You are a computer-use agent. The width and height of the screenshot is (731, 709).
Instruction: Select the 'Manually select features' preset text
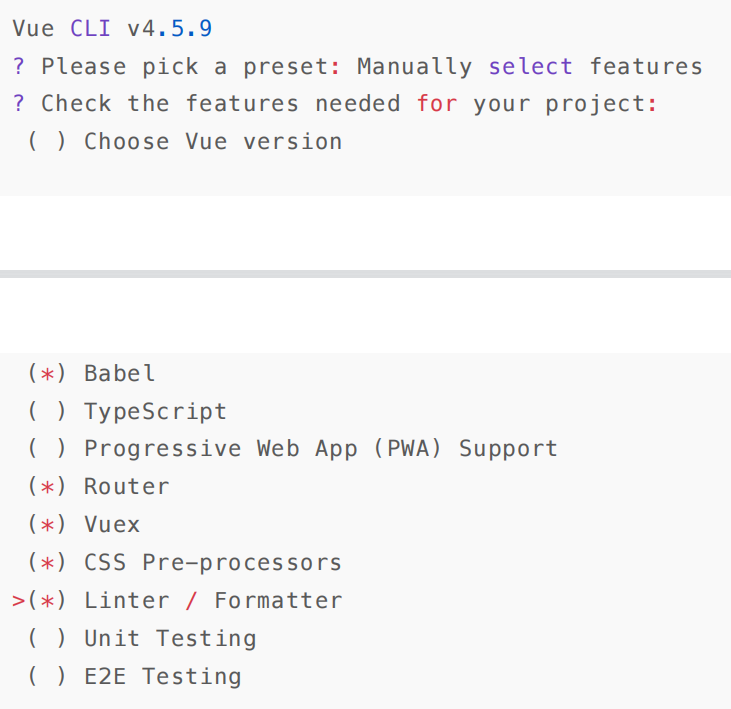(529, 67)
